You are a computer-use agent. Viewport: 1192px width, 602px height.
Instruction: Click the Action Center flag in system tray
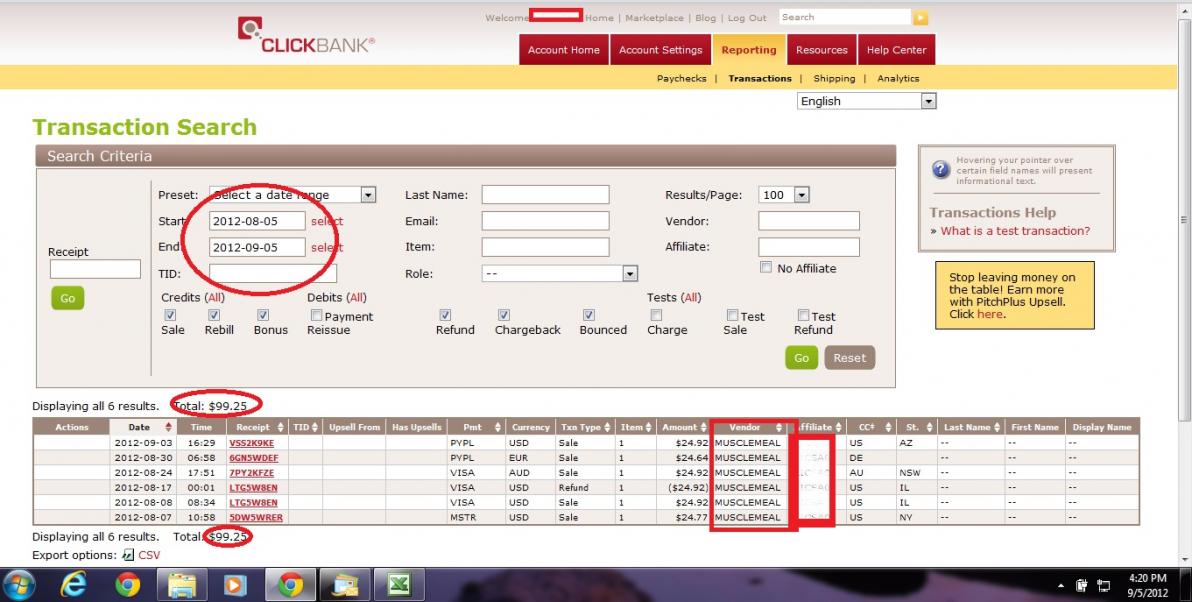[x=1082, y=585]
